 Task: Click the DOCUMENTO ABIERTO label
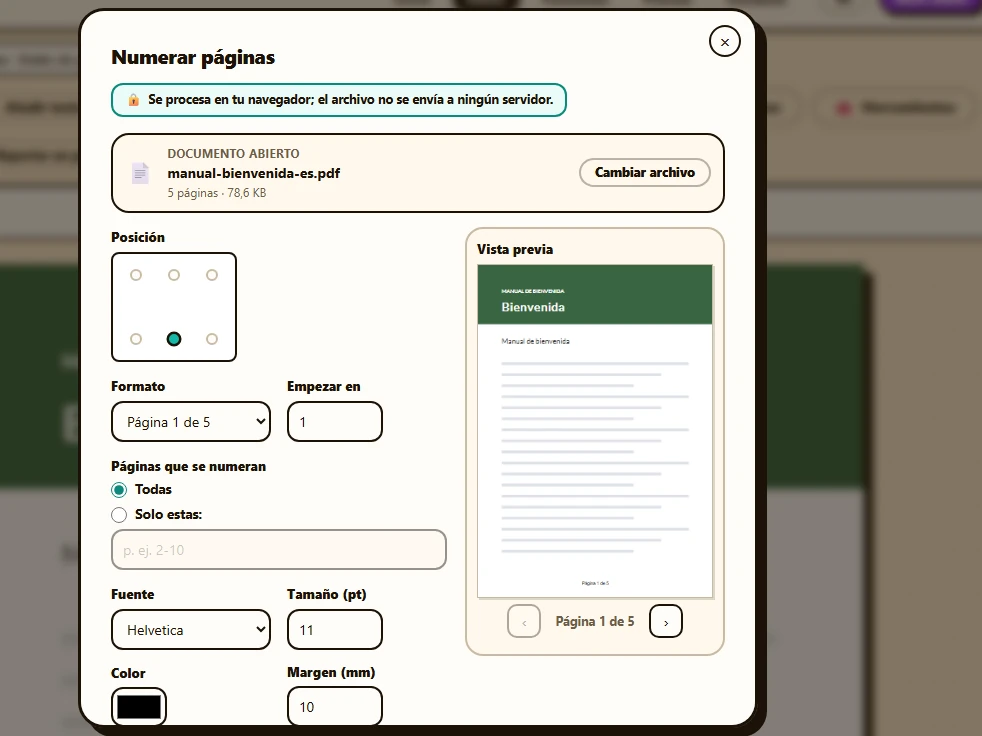[234, 153]
